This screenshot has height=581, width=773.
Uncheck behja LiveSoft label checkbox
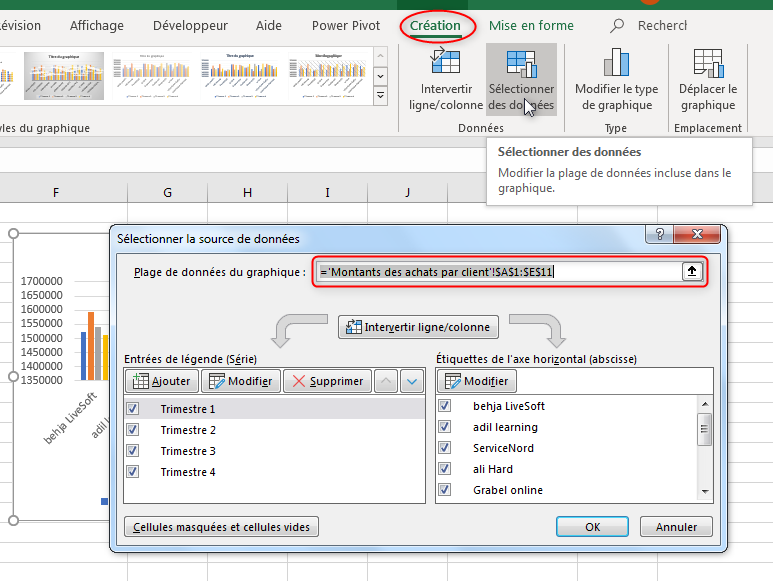[x=445, y=406]
